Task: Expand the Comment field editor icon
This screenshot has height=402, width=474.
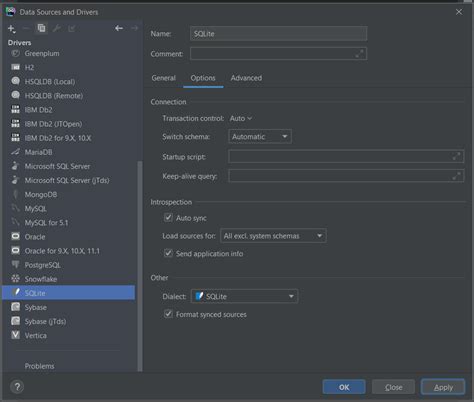Action: pyautogui.click(x=359, y=54)
